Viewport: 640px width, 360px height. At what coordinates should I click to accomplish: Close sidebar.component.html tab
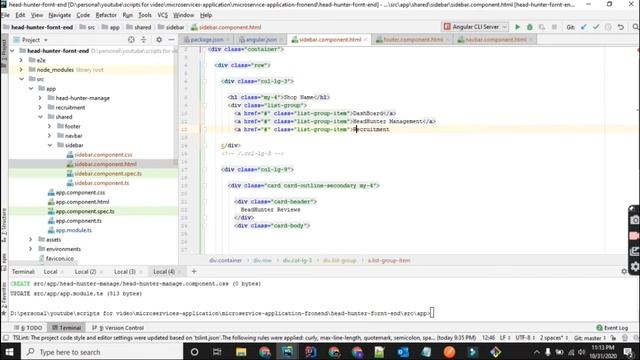click(x=366, y=40)
